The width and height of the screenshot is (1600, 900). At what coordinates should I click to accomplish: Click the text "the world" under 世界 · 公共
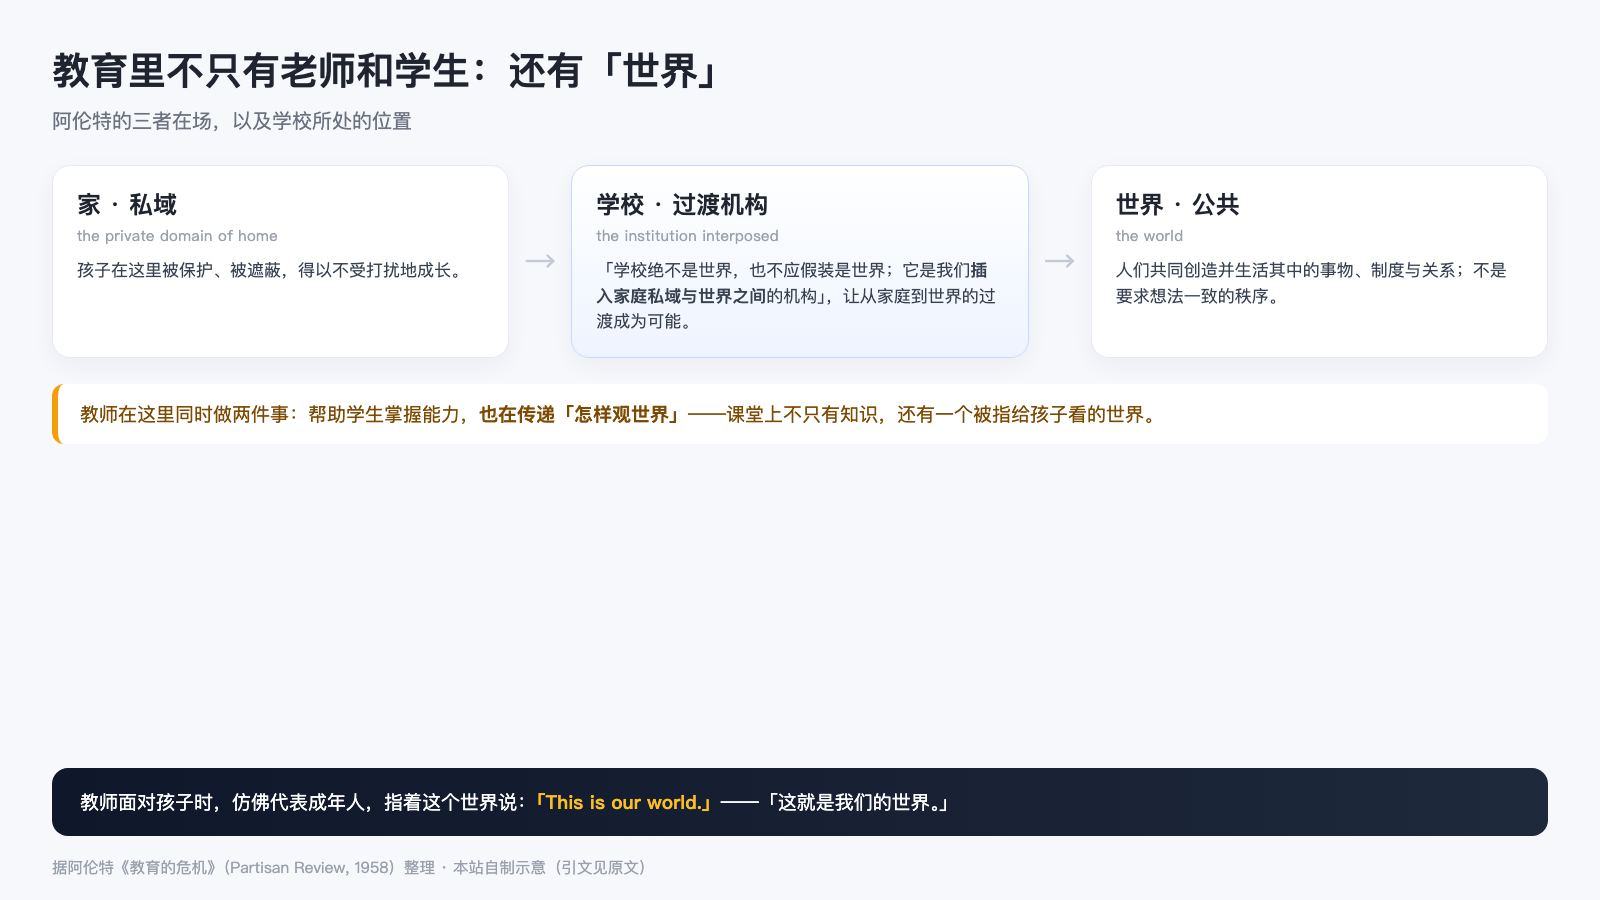(1149, 236)
